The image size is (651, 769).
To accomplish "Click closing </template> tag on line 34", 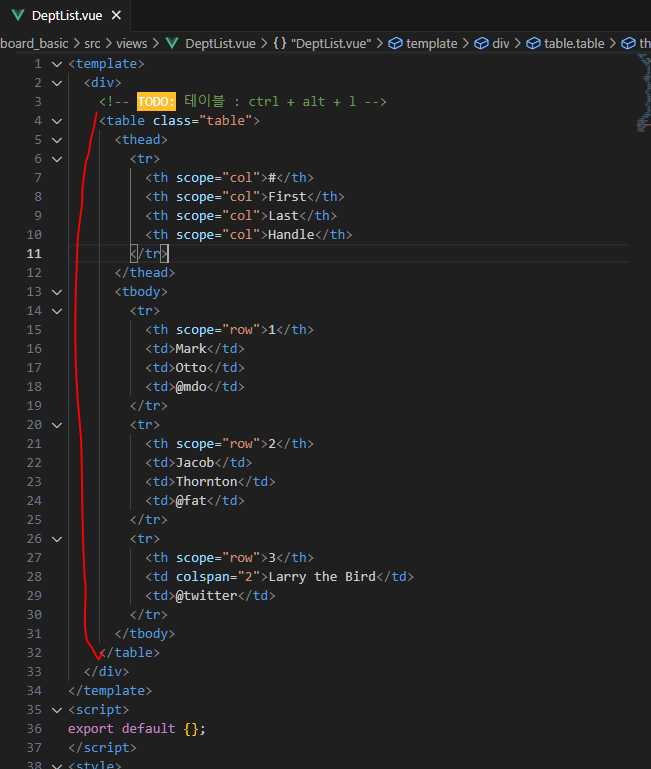I will click(110, 691).
